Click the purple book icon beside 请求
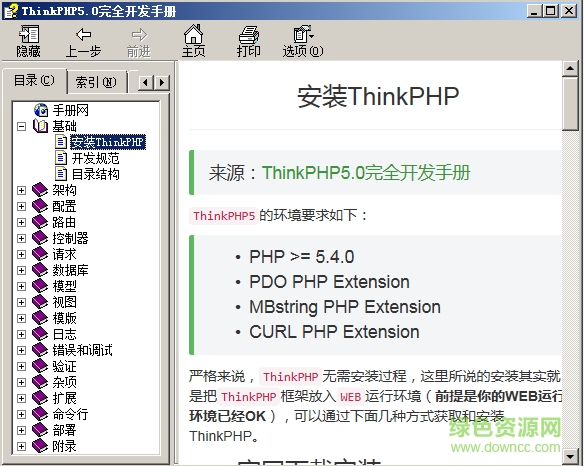The image size is (584, 466). [x=40, y=254]
